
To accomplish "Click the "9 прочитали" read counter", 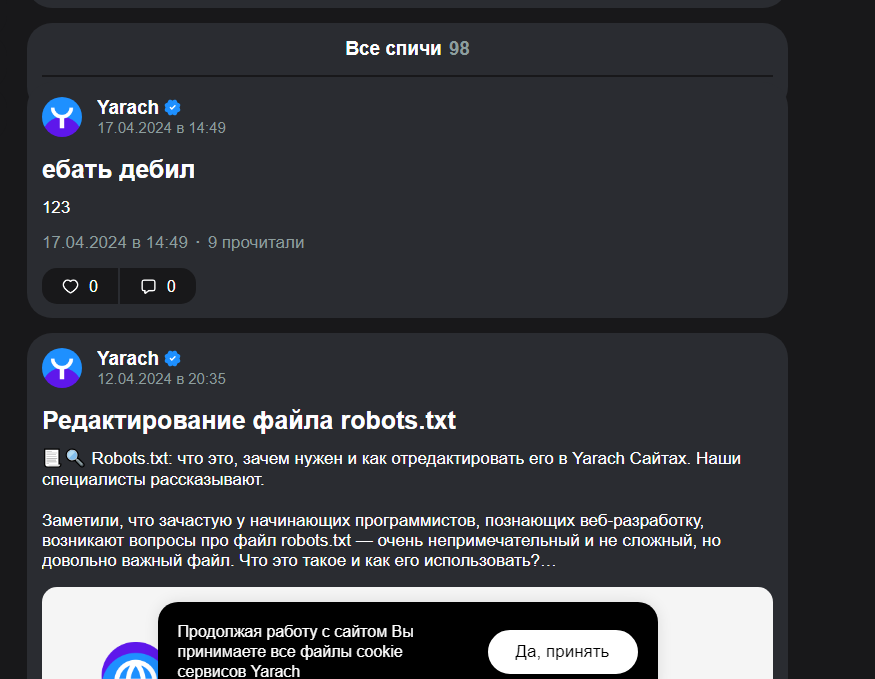I will tap(256, 243).
